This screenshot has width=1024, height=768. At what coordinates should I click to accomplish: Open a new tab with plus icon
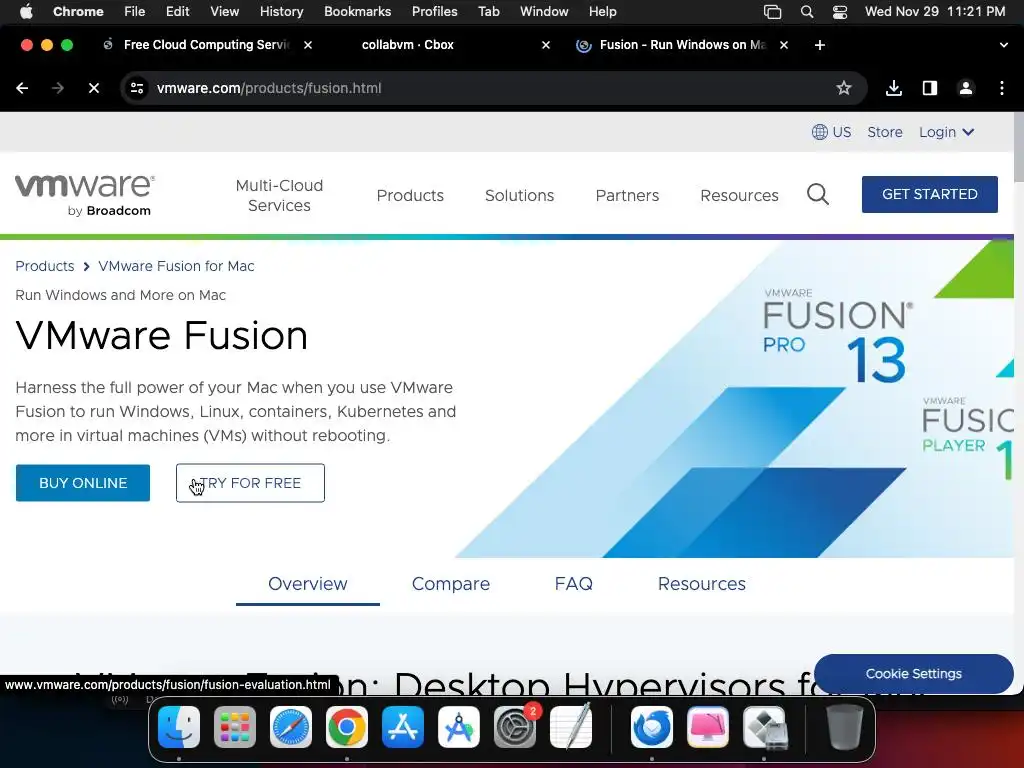coord(820,45)
